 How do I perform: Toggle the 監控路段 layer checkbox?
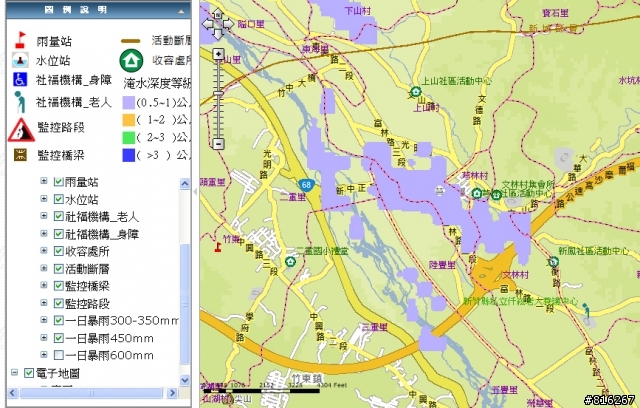pyautogui.click(x=58, y=303)
